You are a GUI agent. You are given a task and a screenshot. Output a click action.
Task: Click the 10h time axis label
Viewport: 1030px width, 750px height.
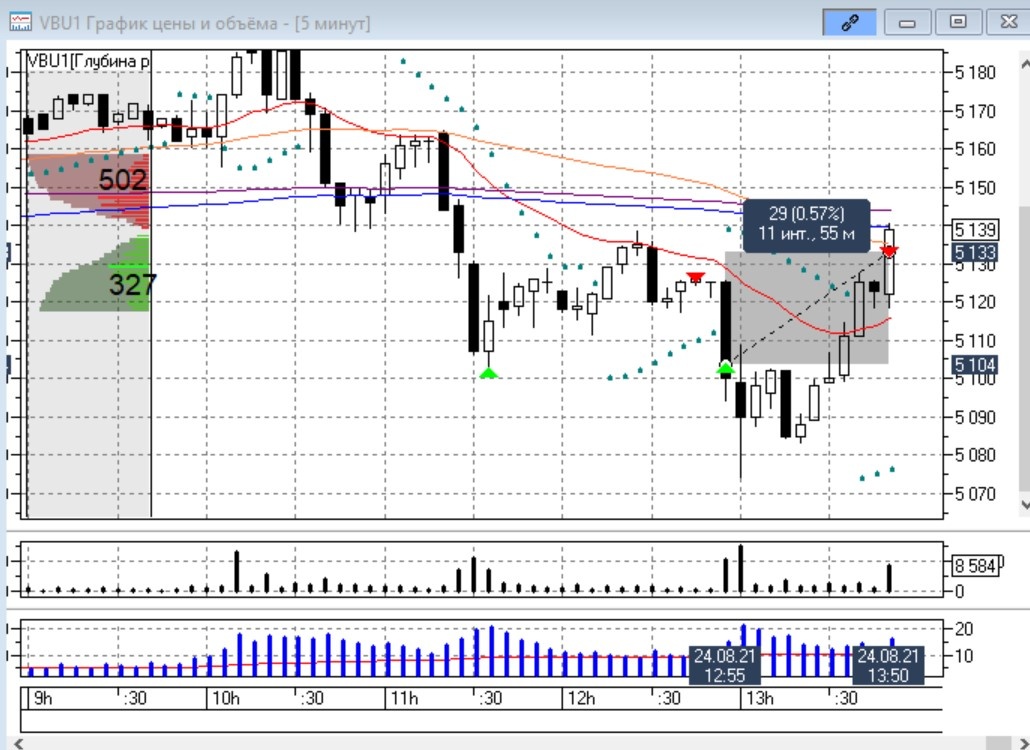[x=225, y=698]
